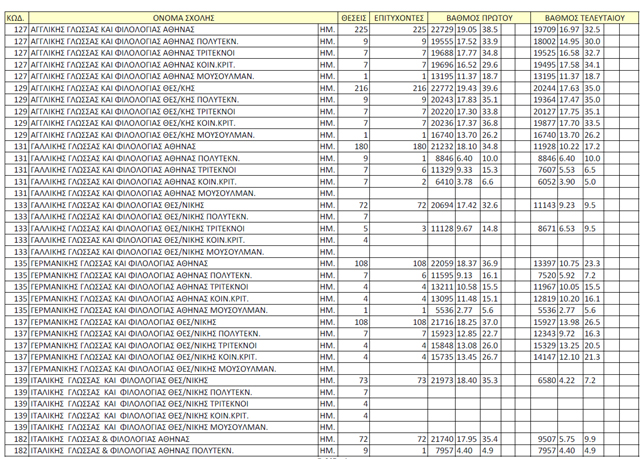Click the first-place score 22059 cell

(443, 262)
